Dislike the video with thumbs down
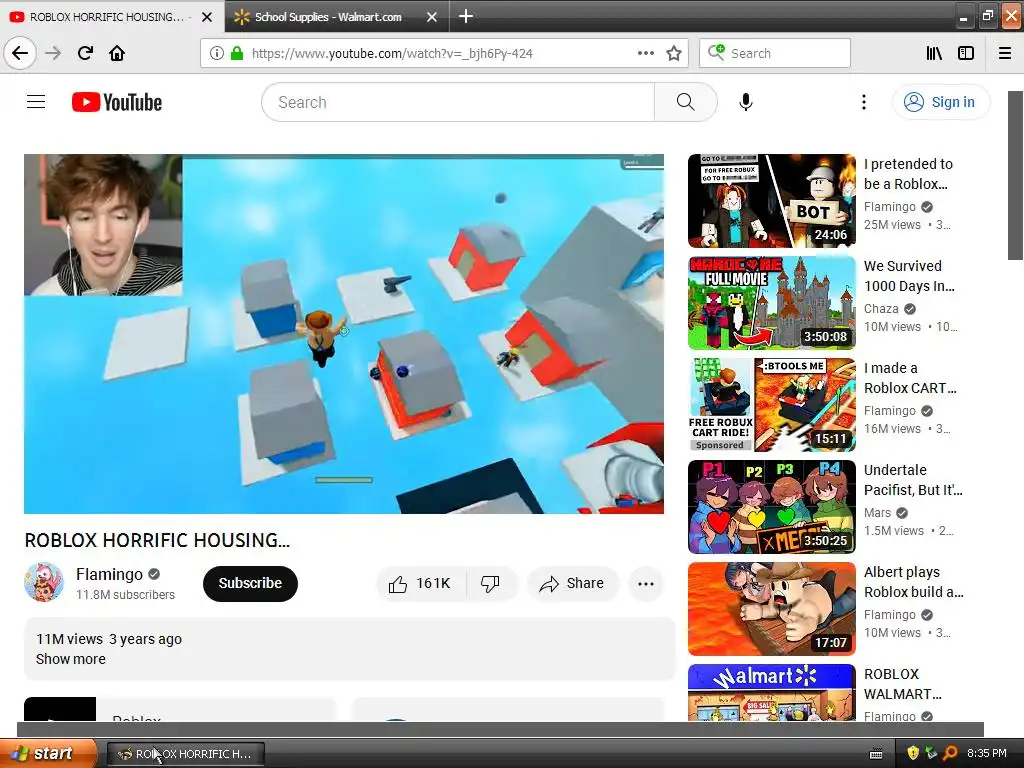The width and height of the screenshot is (1024, 768). click(490, 583)
